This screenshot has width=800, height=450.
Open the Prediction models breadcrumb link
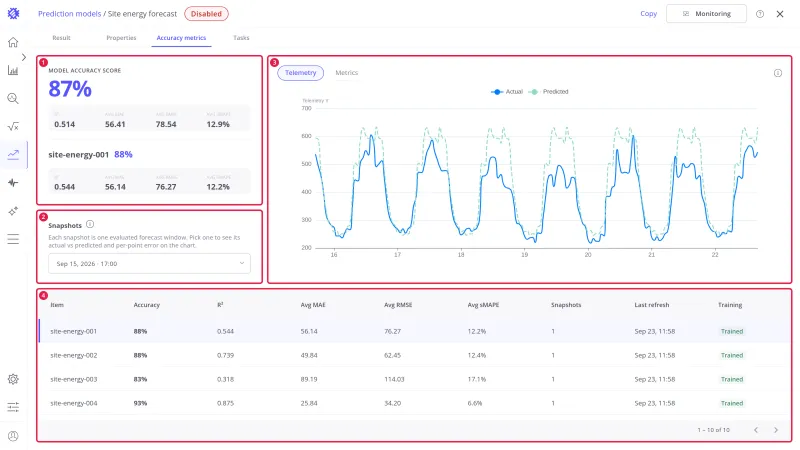[69, 14]
